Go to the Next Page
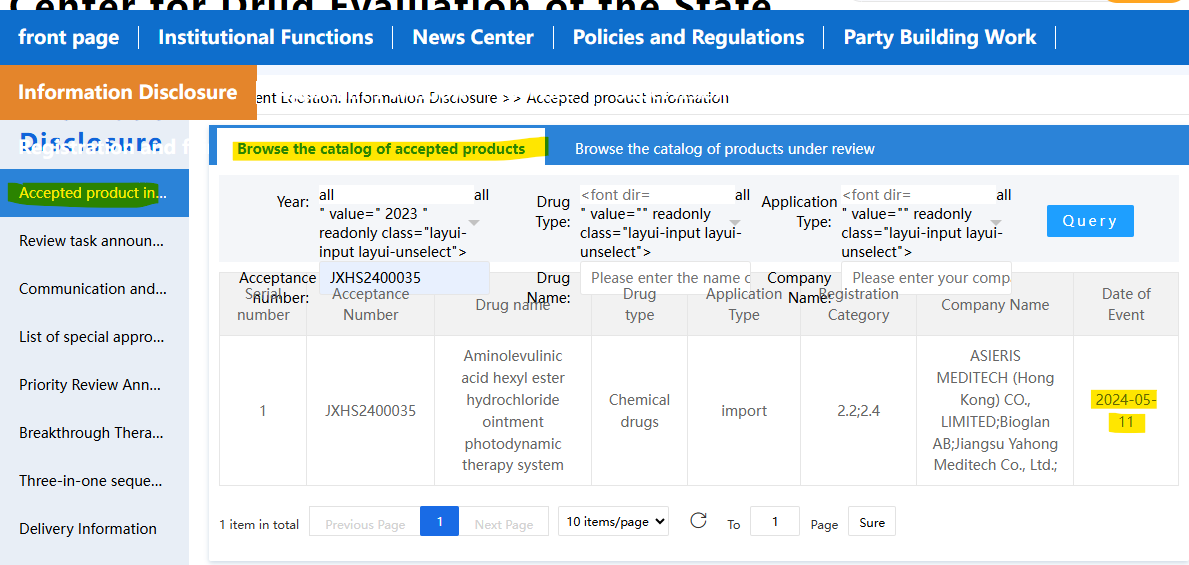This screenshot has width=1189, height=565. click(502, 523)
